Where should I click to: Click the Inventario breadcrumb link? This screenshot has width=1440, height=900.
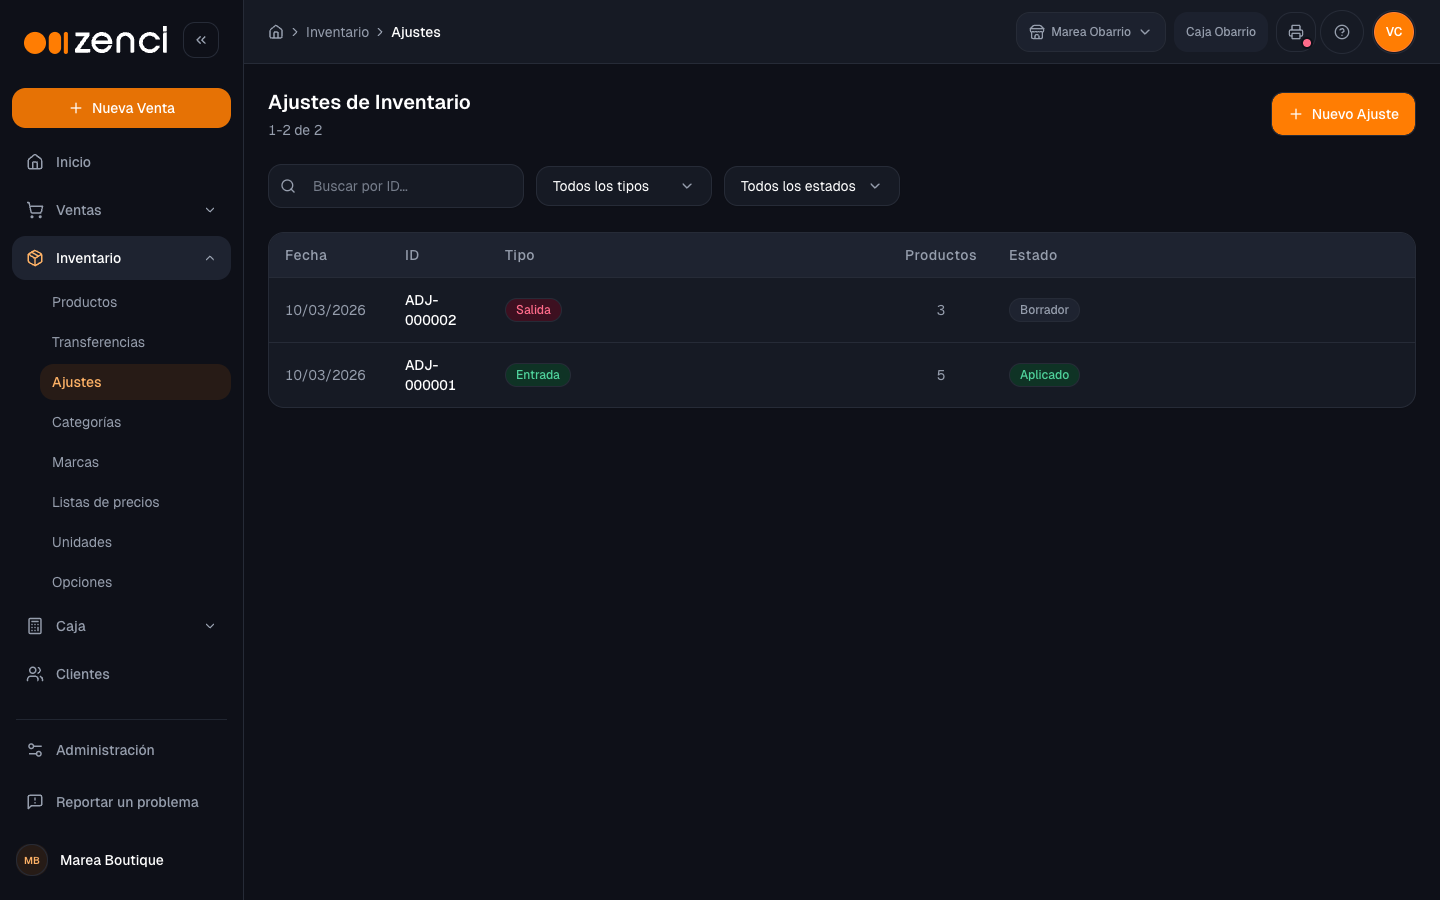click(x=337, y=32)
